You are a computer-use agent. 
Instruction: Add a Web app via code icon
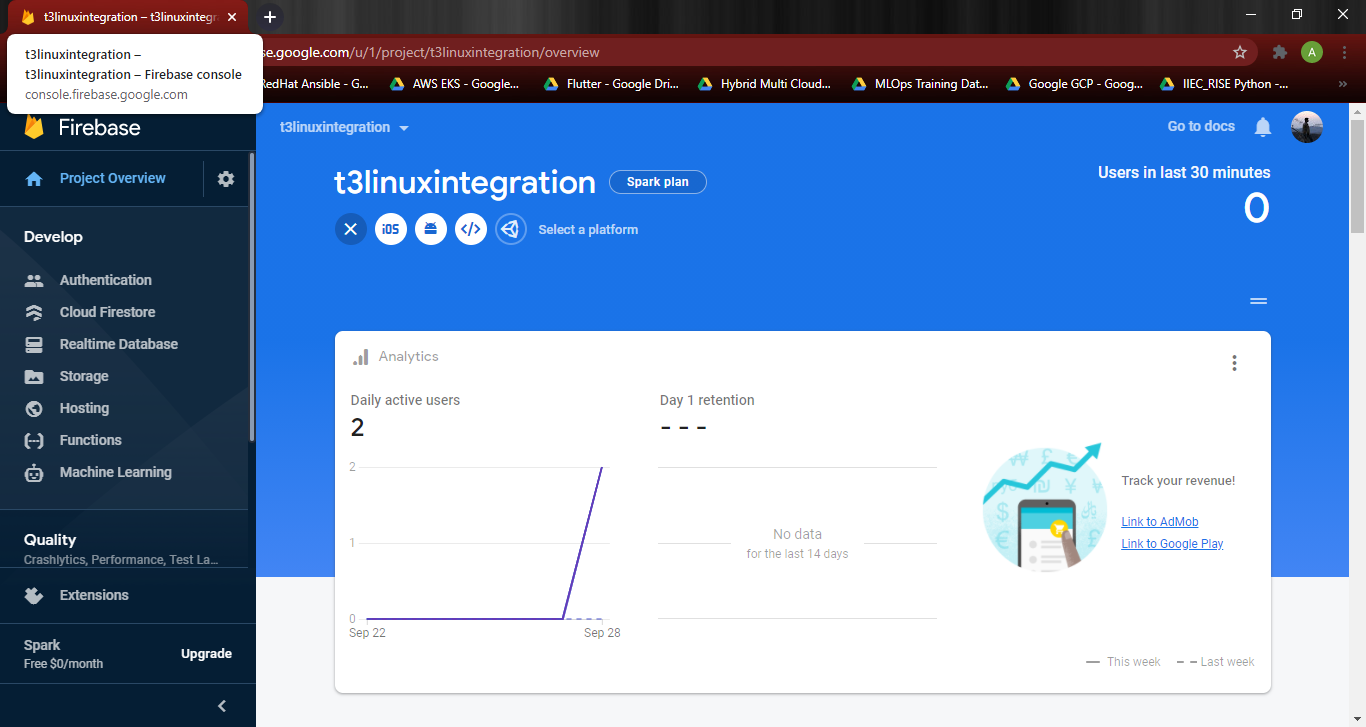coord(471,229)
